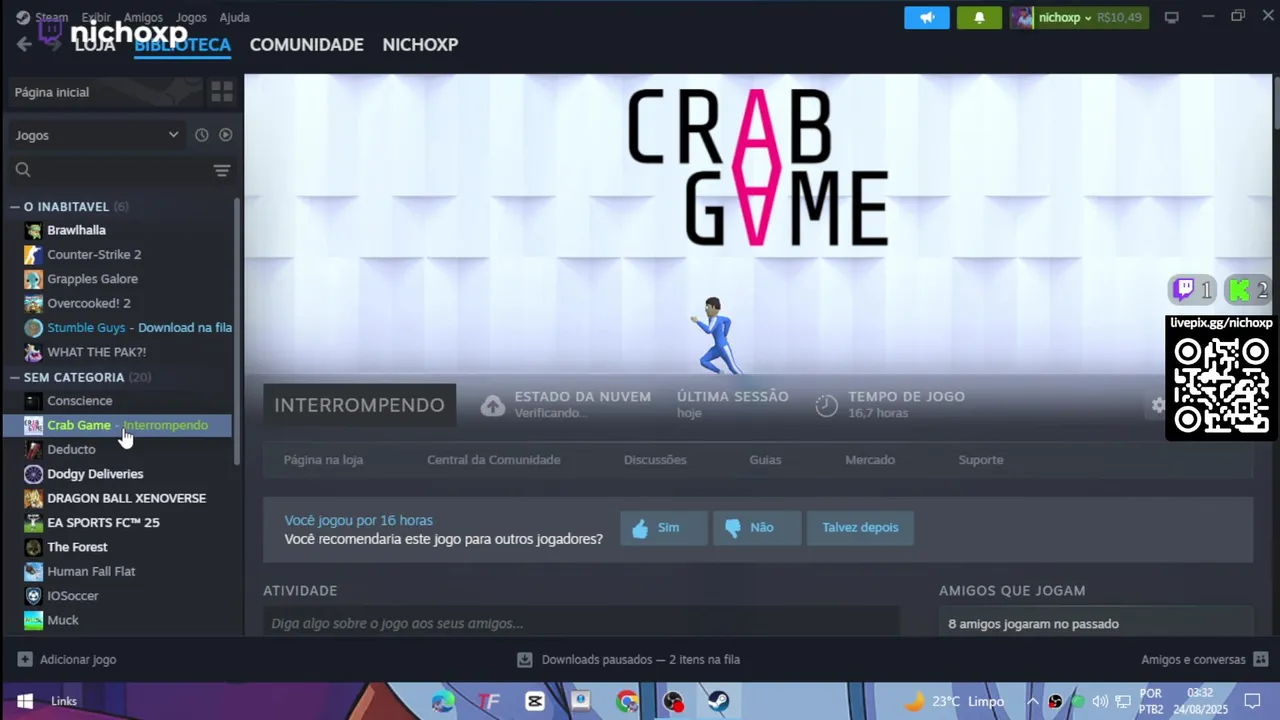
Task: Open Google Chrome from the taskbar
Action: (627, 701)
